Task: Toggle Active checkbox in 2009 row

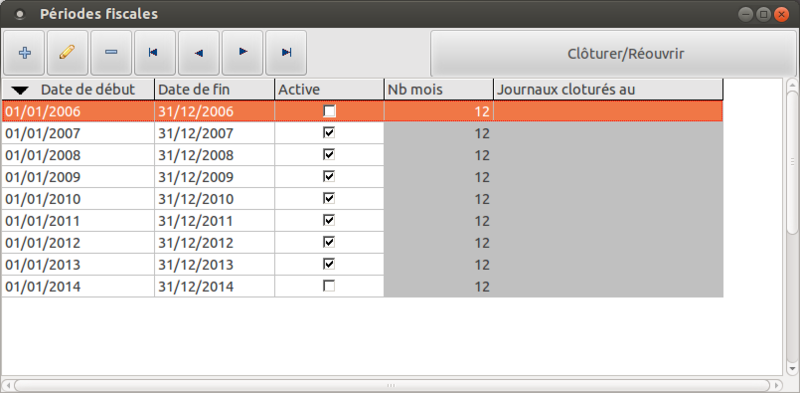Action: pyautogui.click(x=330, y=177)
